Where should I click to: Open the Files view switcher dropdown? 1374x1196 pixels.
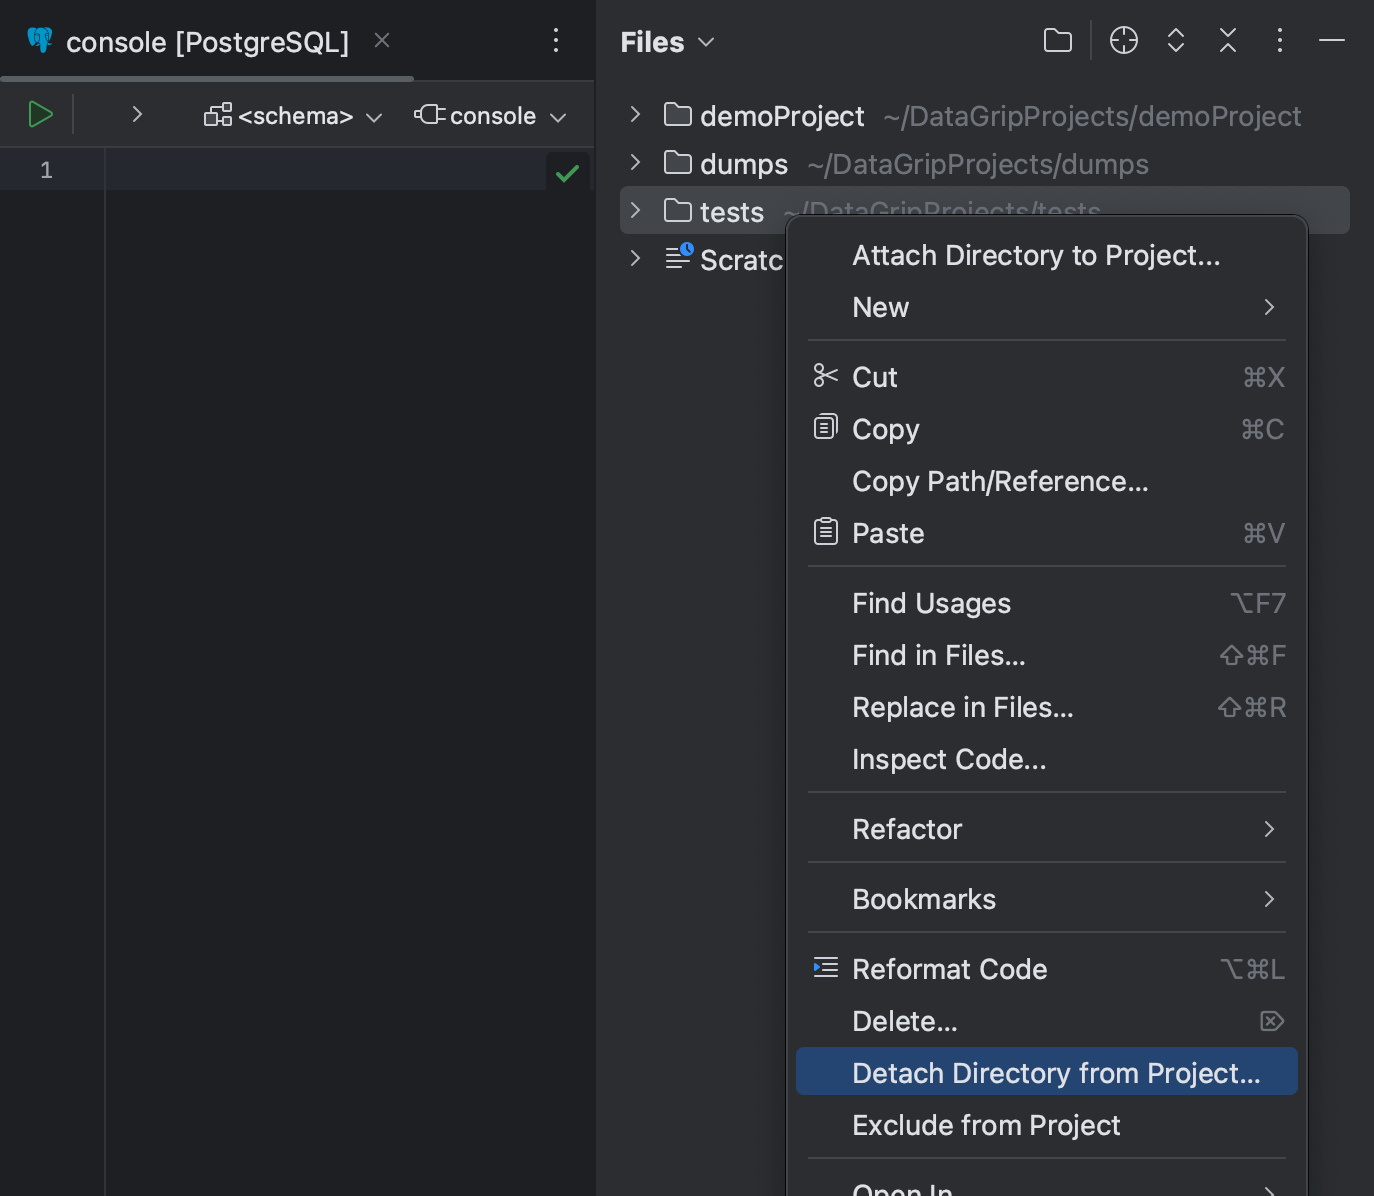tap(705, 43)
